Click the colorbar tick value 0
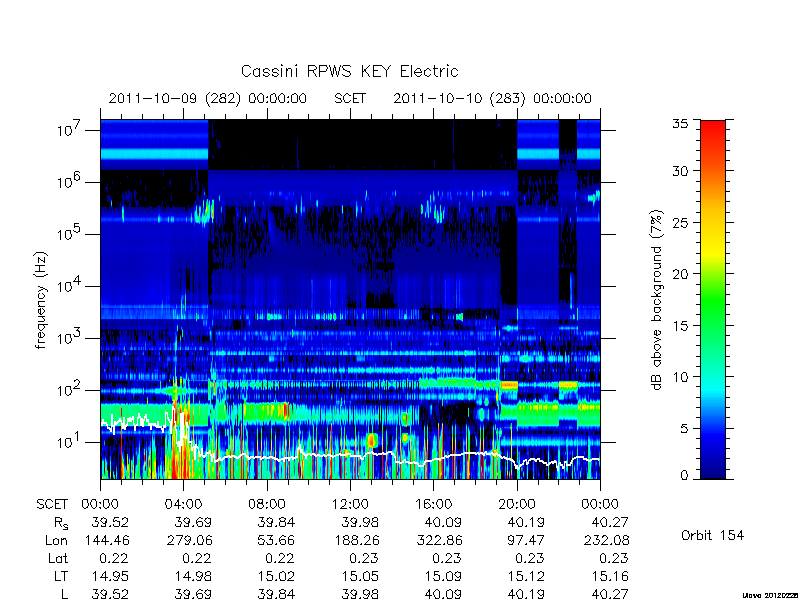 point(684,475)
